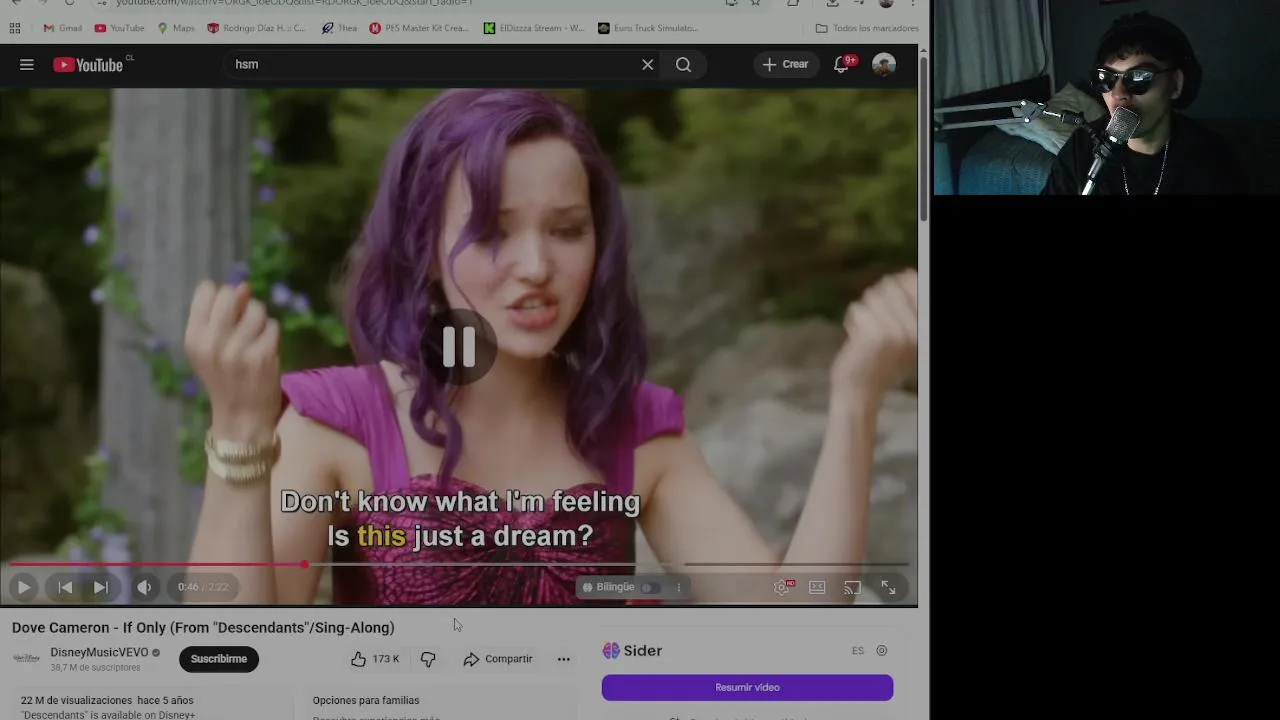Screen dimensions: 1280x720
Task: Click the page vertical scrollbar
Action: (x=923, y=140)
